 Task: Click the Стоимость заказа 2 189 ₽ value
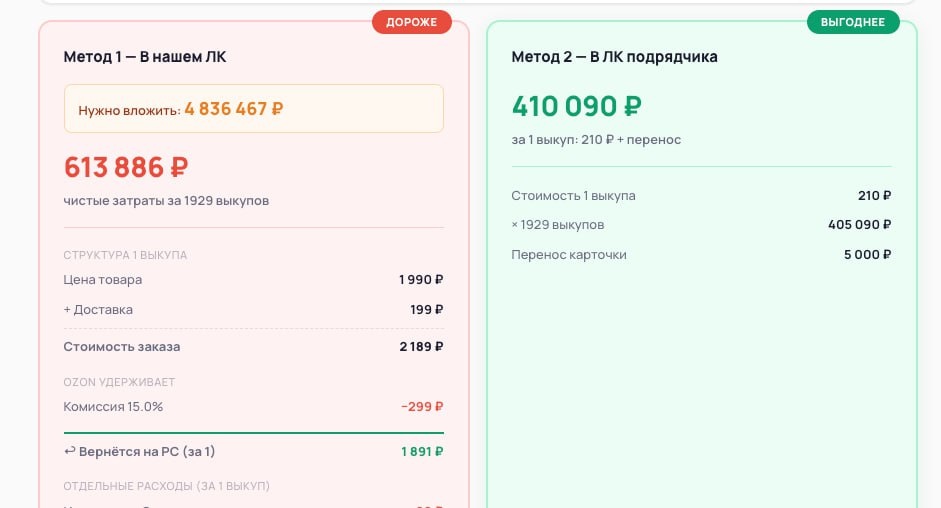click(421, 346)
